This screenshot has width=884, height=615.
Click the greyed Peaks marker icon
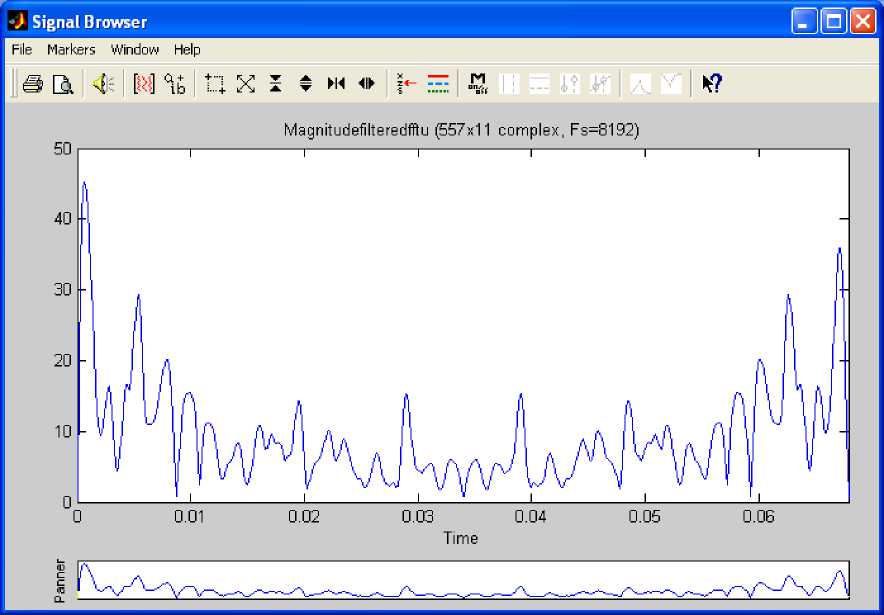pos(640,84)
